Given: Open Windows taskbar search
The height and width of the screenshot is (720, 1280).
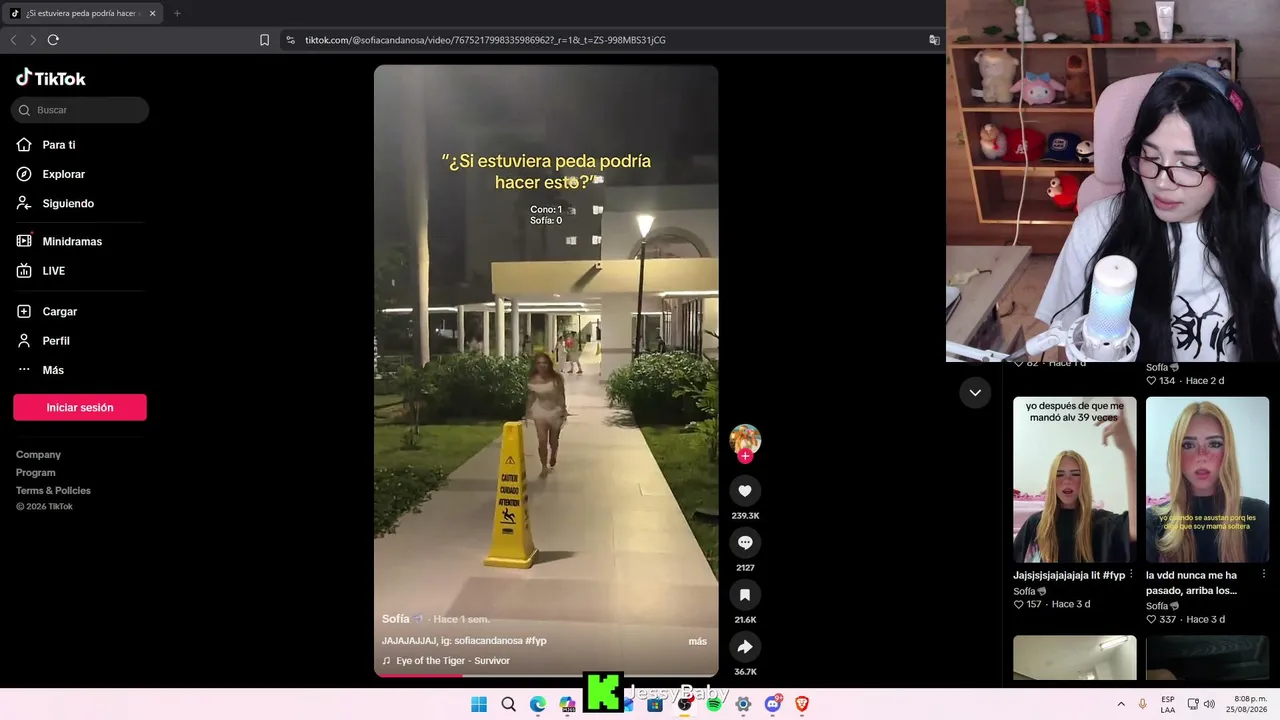Looking at the screenshot, I should point(508,704).
